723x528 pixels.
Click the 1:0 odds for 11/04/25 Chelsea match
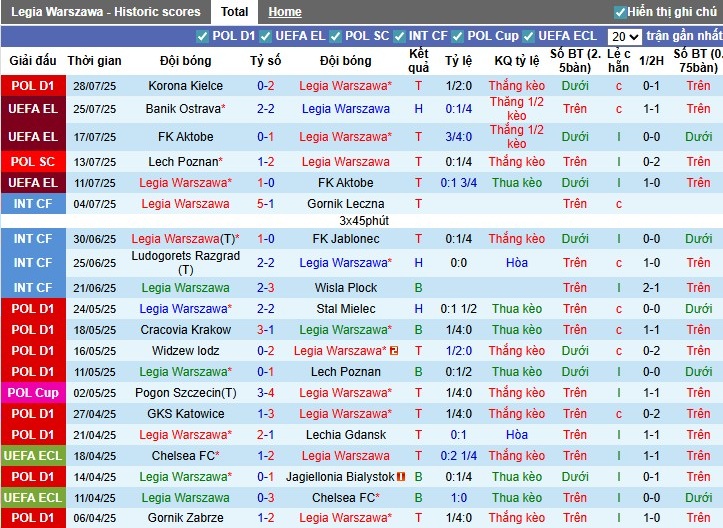(x=458, y=498)
